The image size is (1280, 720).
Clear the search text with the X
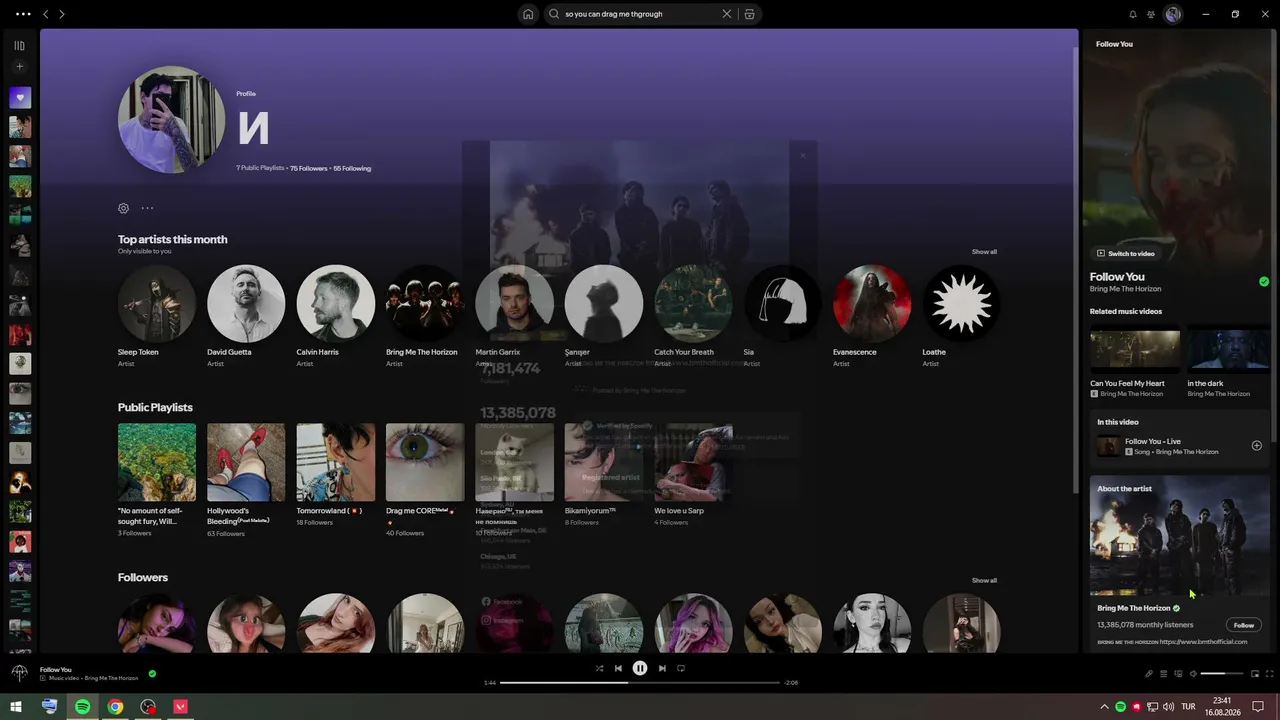[727, 14]
